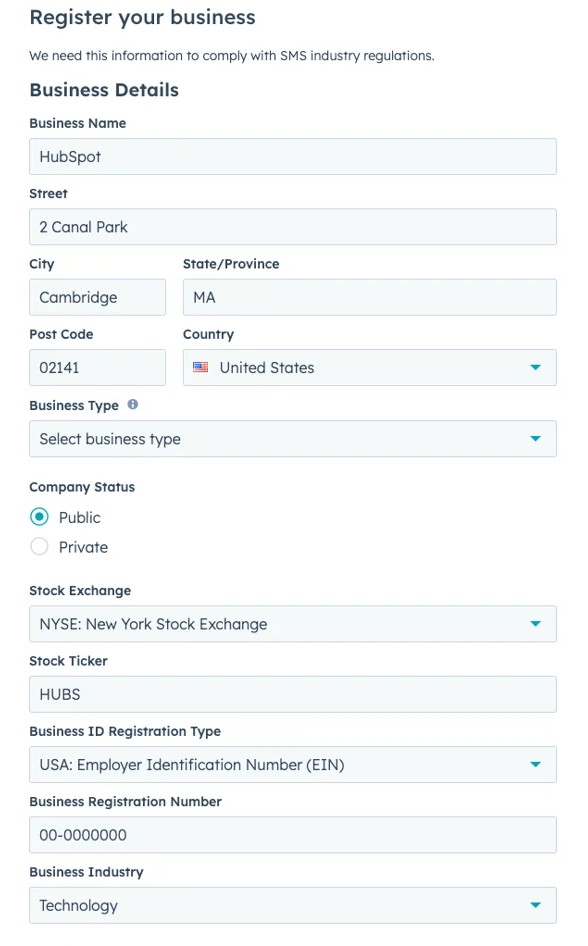Click the Street field with 2 Canal Park

click(292, 227)
